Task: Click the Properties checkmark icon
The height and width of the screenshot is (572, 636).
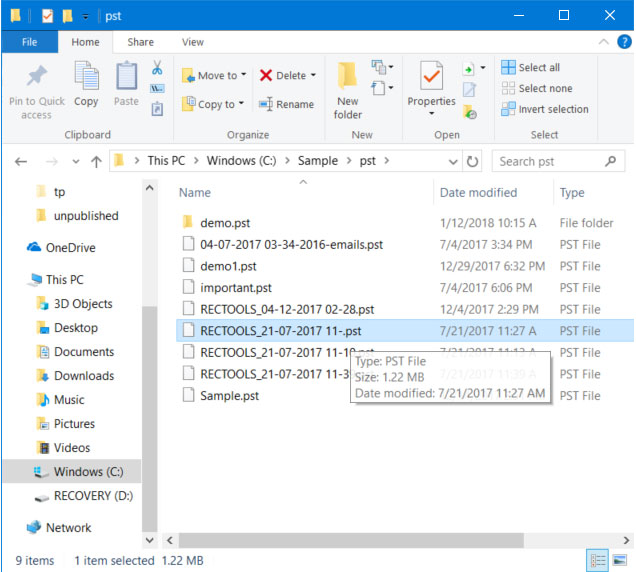Action: click(x=431, y=76)
